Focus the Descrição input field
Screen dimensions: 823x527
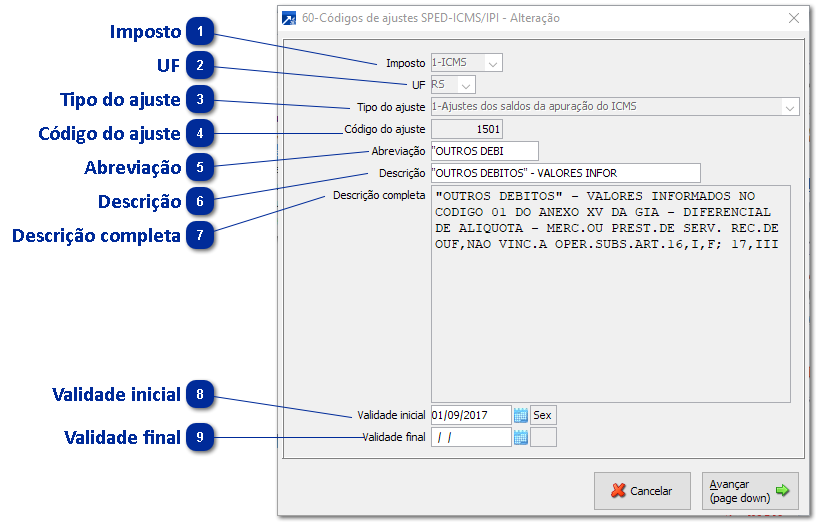[x=564, y=173]
